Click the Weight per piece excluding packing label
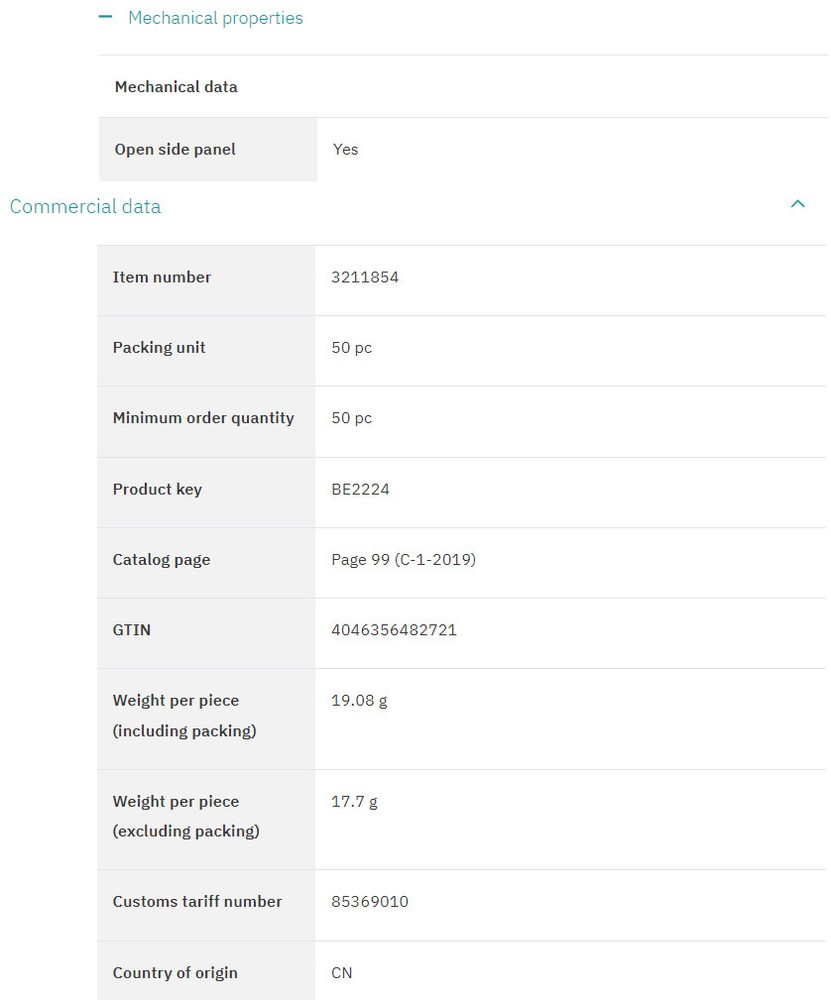Image resolution: width=831 pixels, height=1000 pixels. coord(186,816)
